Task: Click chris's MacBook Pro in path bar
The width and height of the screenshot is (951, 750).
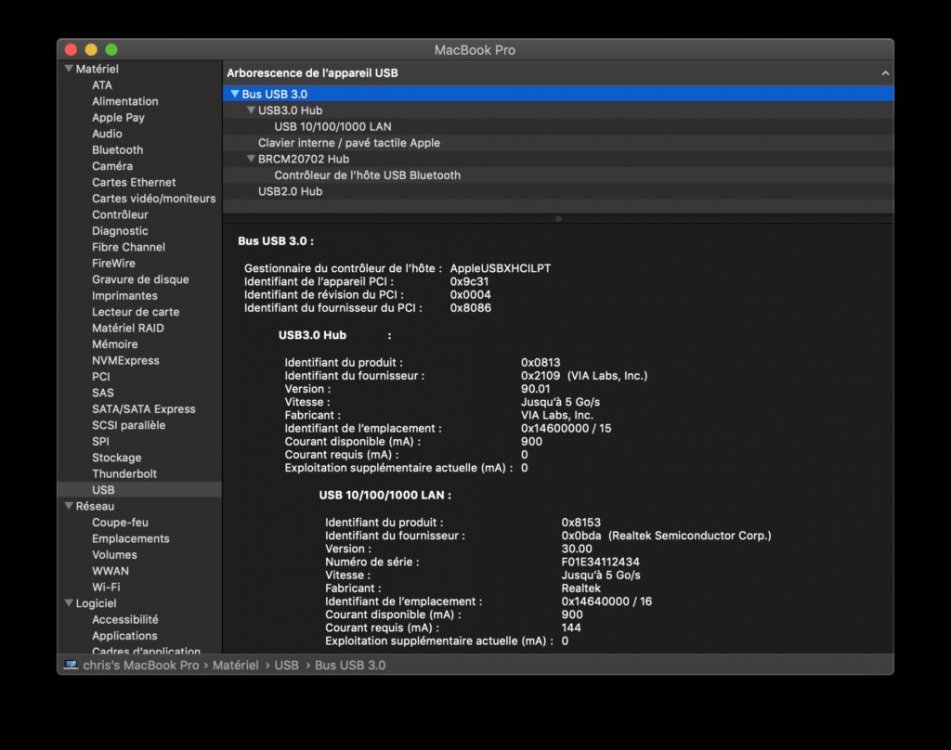Action: pos(141,665)
